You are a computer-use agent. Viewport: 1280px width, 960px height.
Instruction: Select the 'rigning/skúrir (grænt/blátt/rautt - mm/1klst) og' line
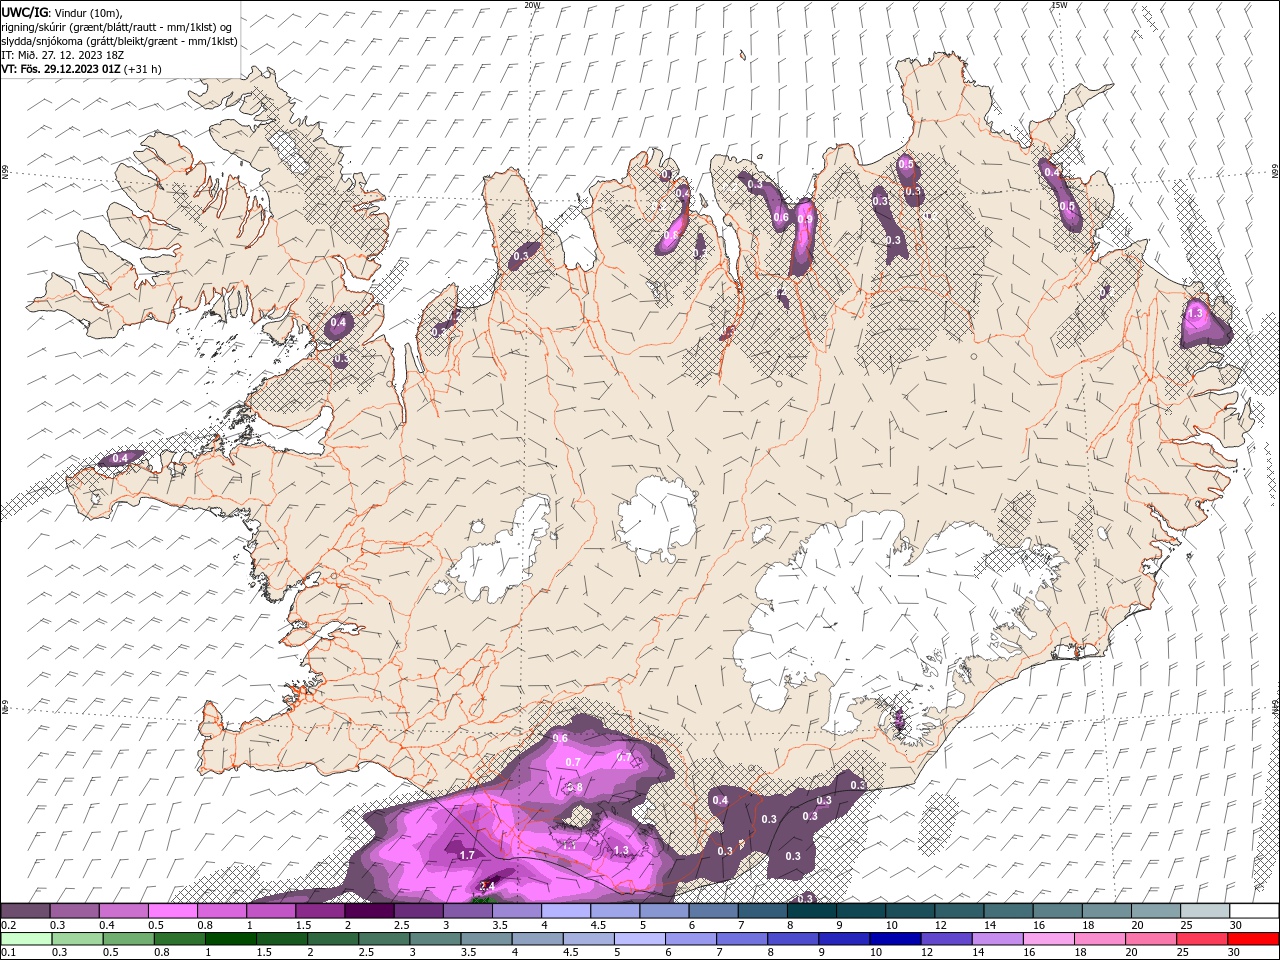(x=116, y=27)
